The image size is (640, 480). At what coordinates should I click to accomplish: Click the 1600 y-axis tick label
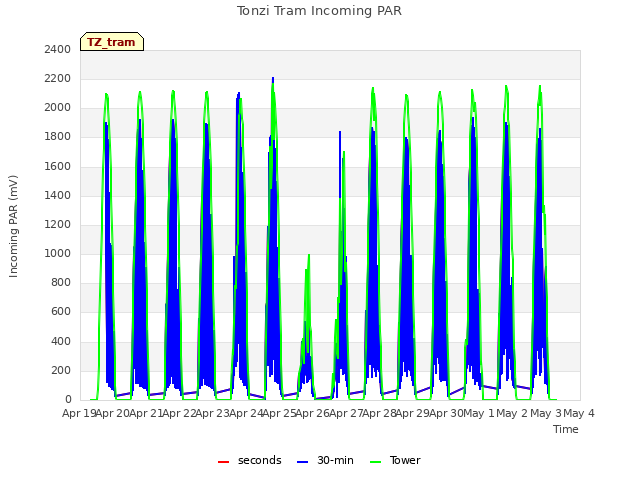click(x=58, y=166)
